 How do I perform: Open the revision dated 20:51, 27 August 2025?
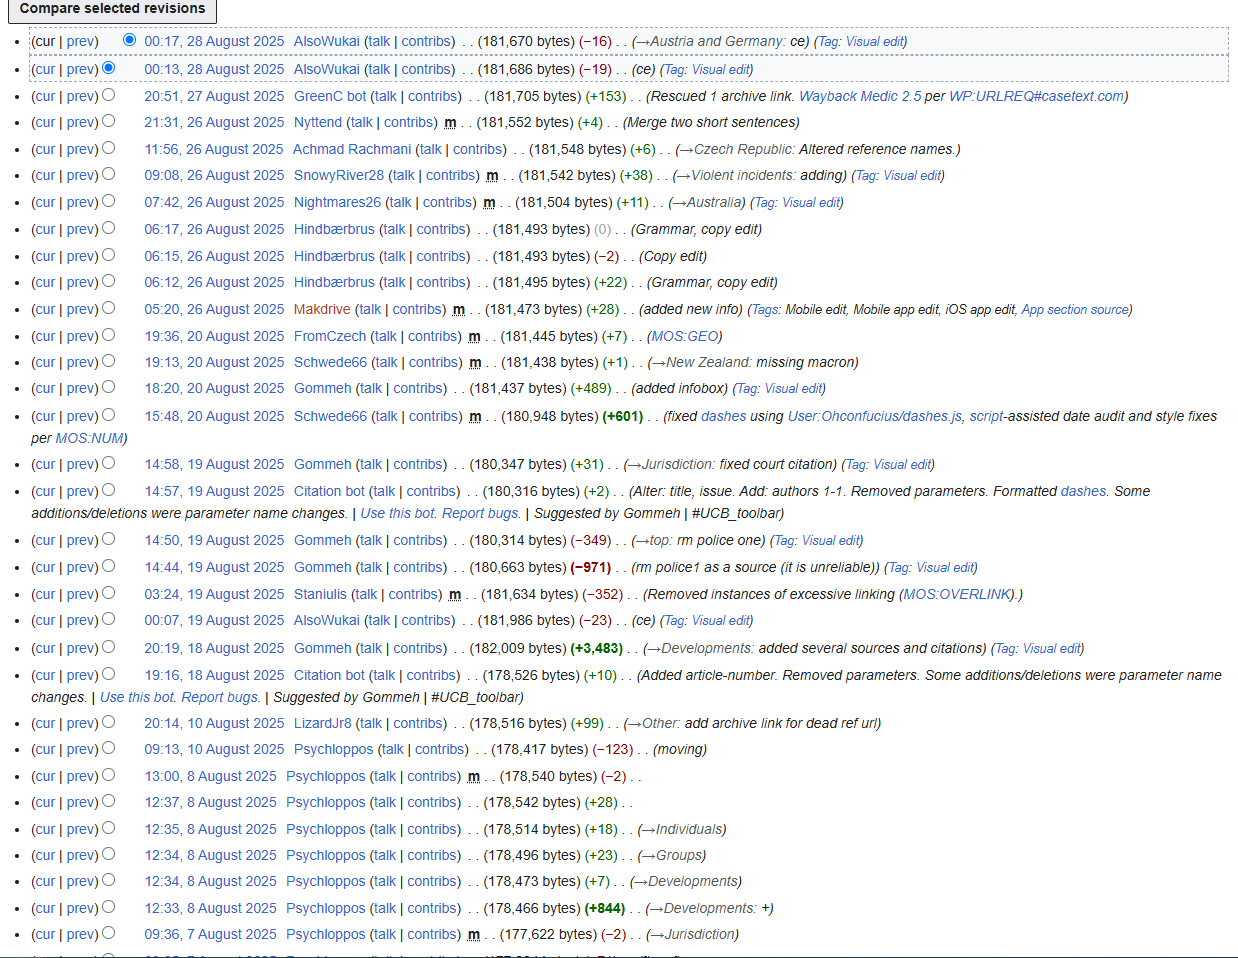pos(214,96)
